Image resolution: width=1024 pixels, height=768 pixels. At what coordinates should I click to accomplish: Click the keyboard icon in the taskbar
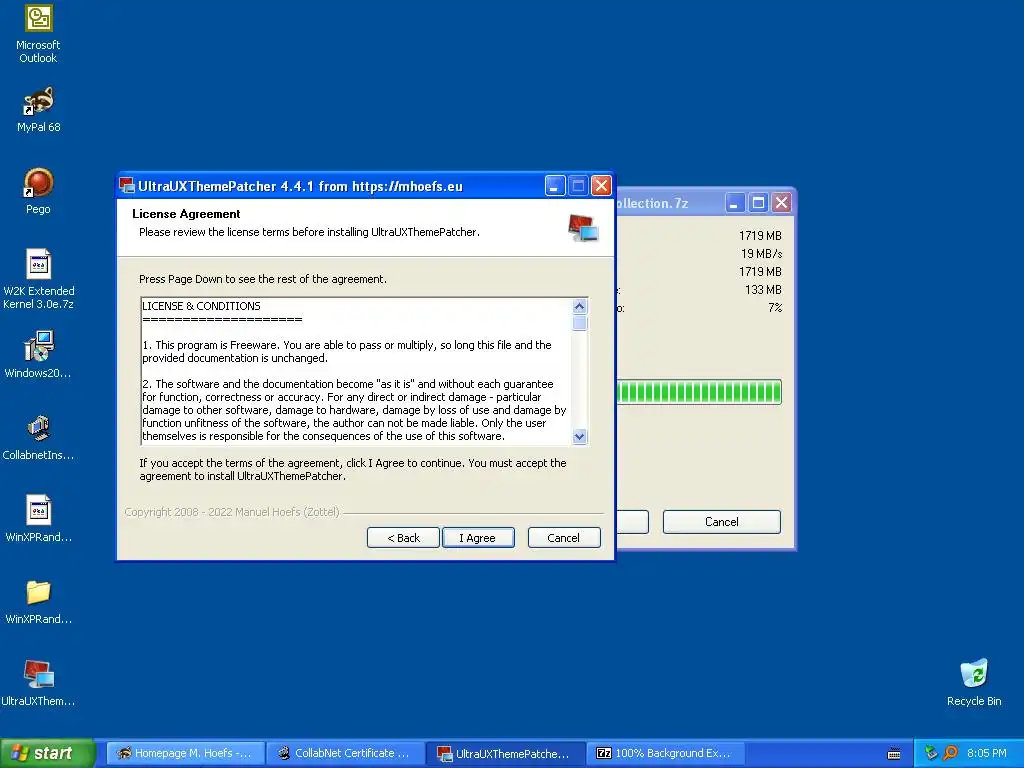click(894, 754)
